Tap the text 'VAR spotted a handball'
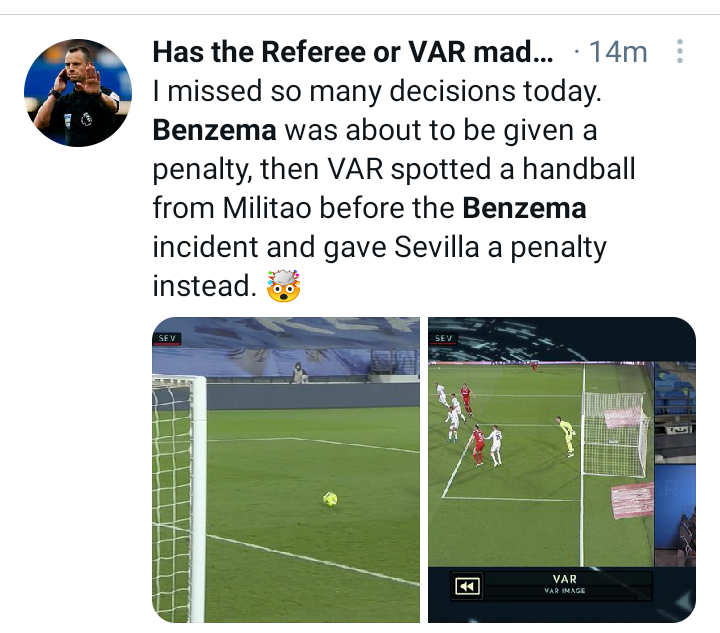The height and width of the screenshot is (633, 720). (481, 169)
